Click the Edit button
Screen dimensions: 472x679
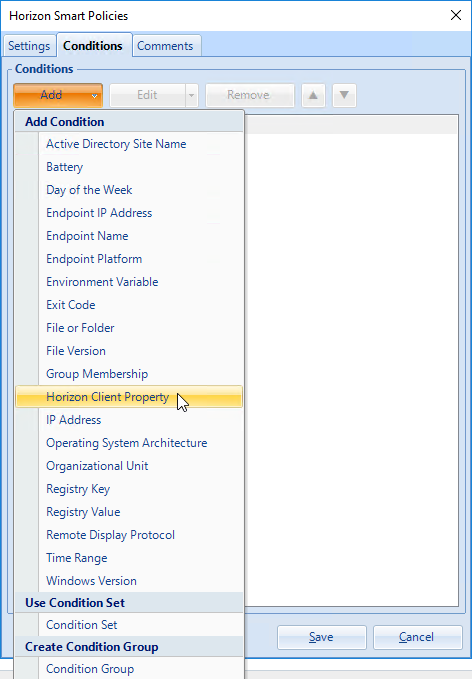tap(147, 95)
